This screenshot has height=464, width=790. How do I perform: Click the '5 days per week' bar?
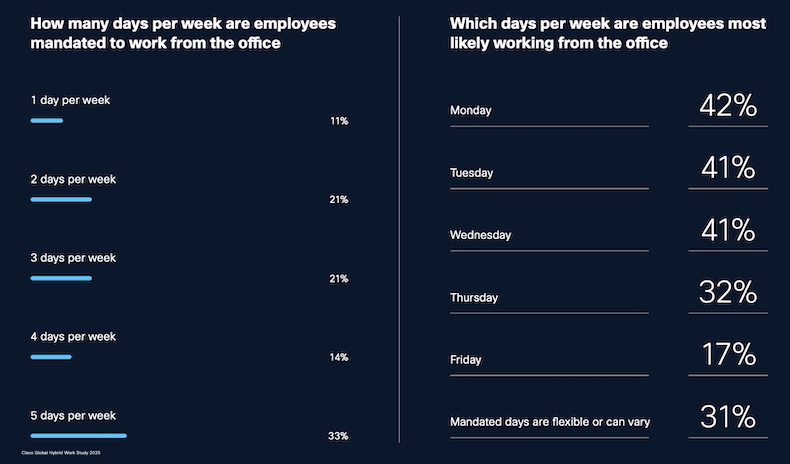tap(79, 436)
